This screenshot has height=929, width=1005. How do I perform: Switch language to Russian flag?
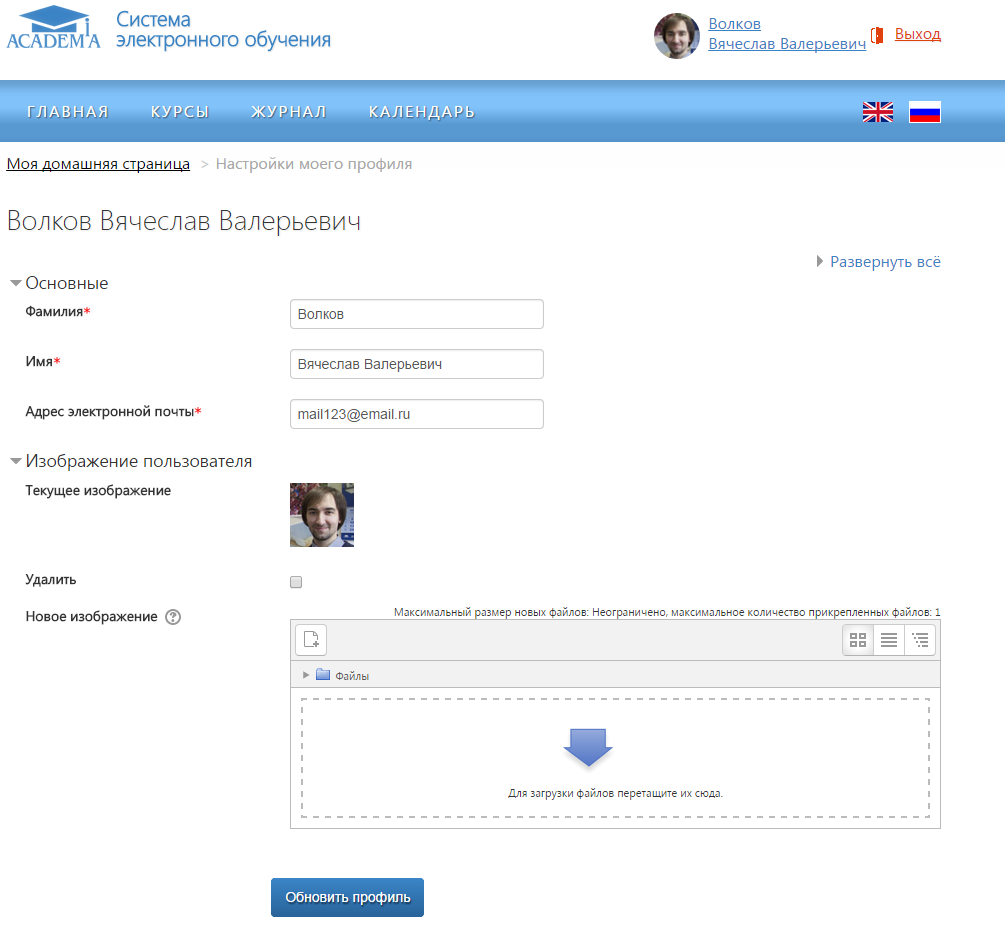(924, 112)
